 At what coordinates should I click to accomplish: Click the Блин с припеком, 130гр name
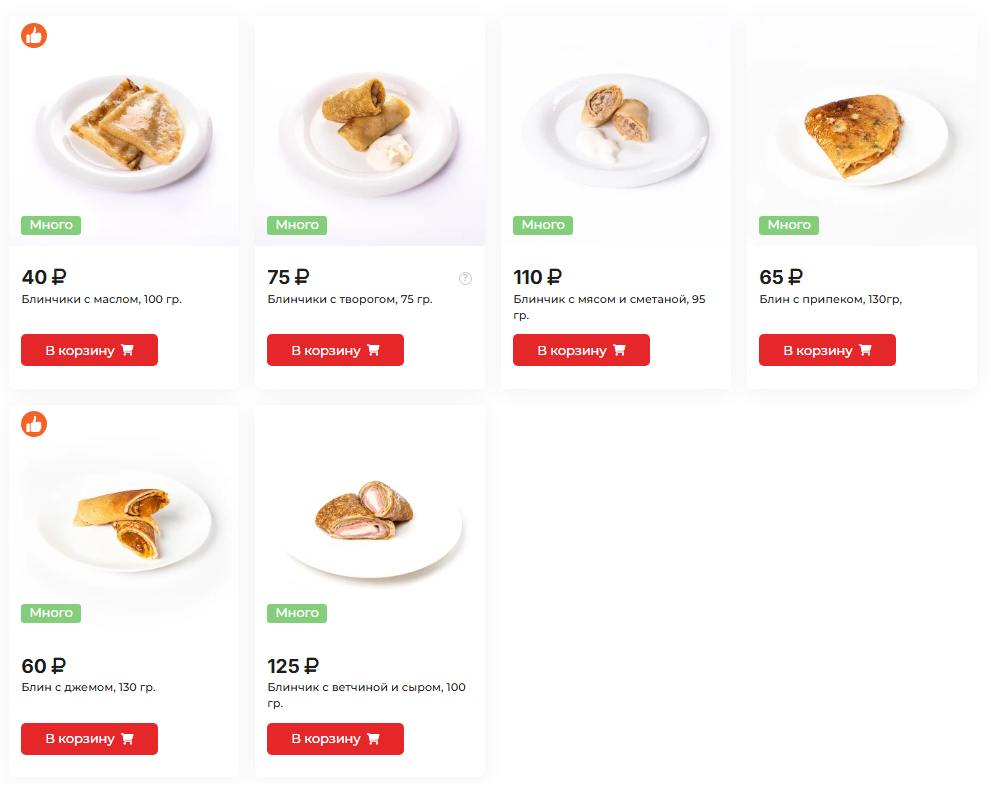830,299
